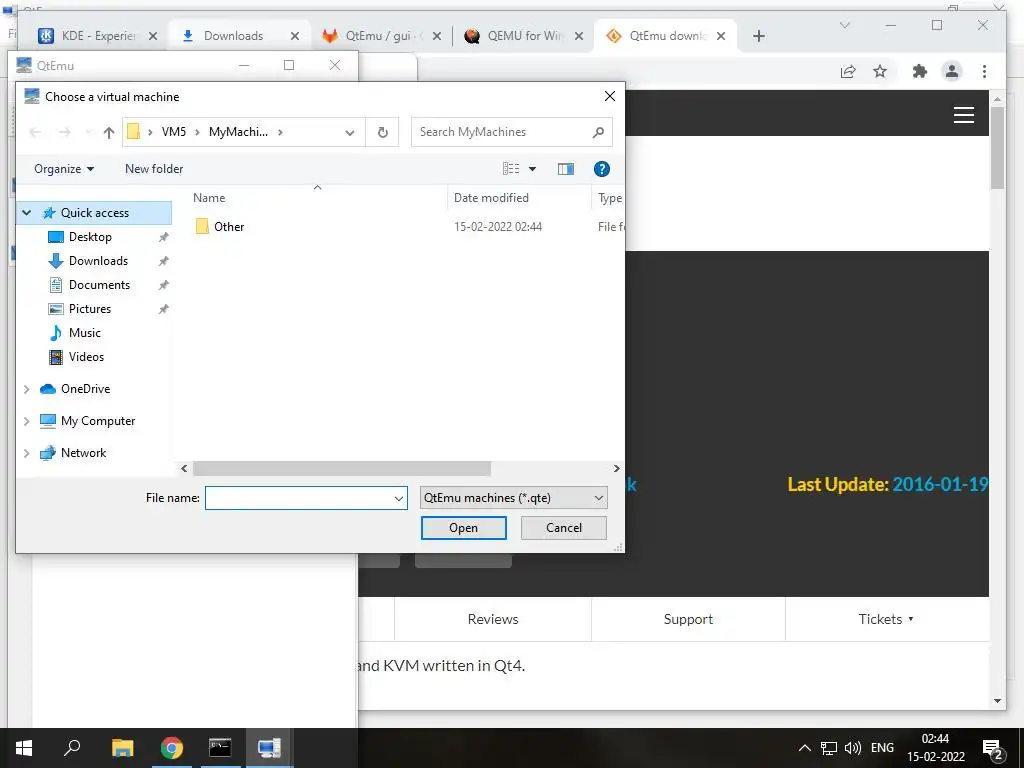Click browser share page icon
The width and height of the screenshot is (1024, 768).
click(848, 71)
